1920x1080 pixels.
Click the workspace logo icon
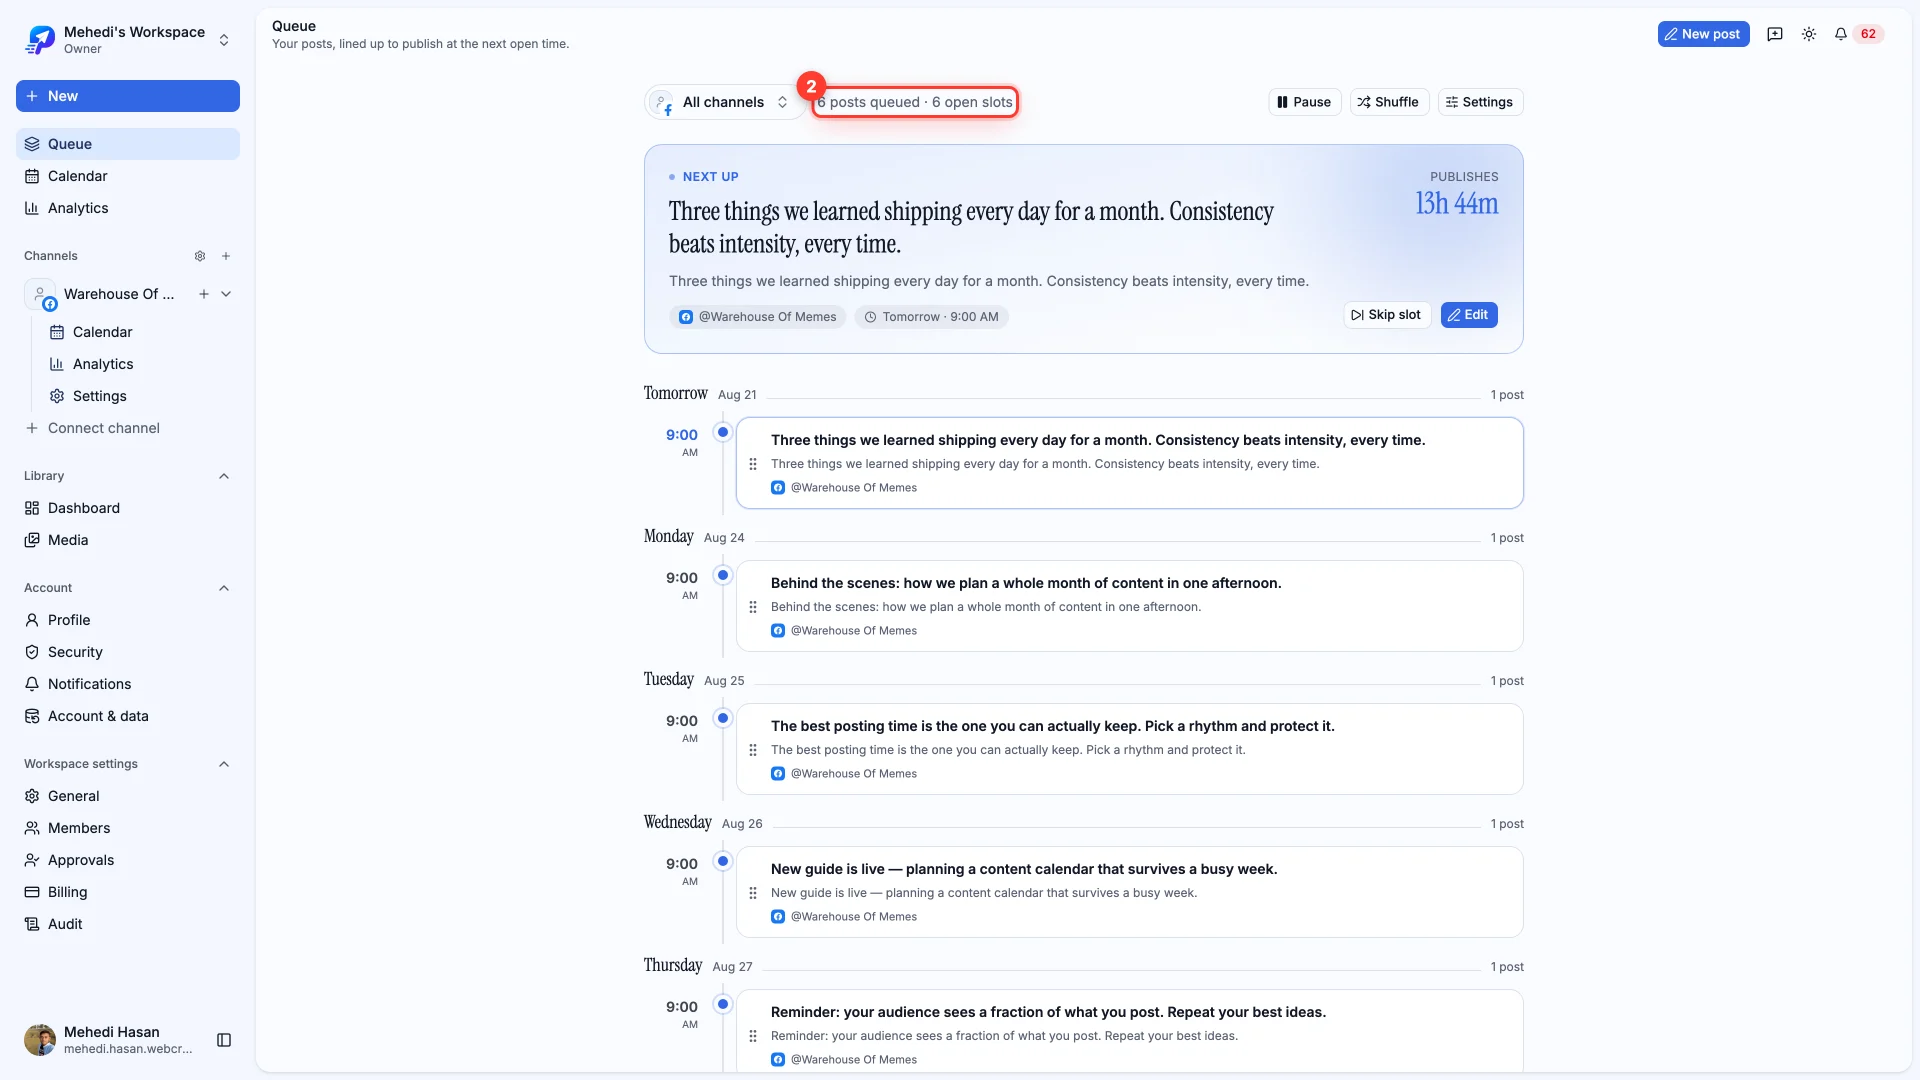point(40,40)
